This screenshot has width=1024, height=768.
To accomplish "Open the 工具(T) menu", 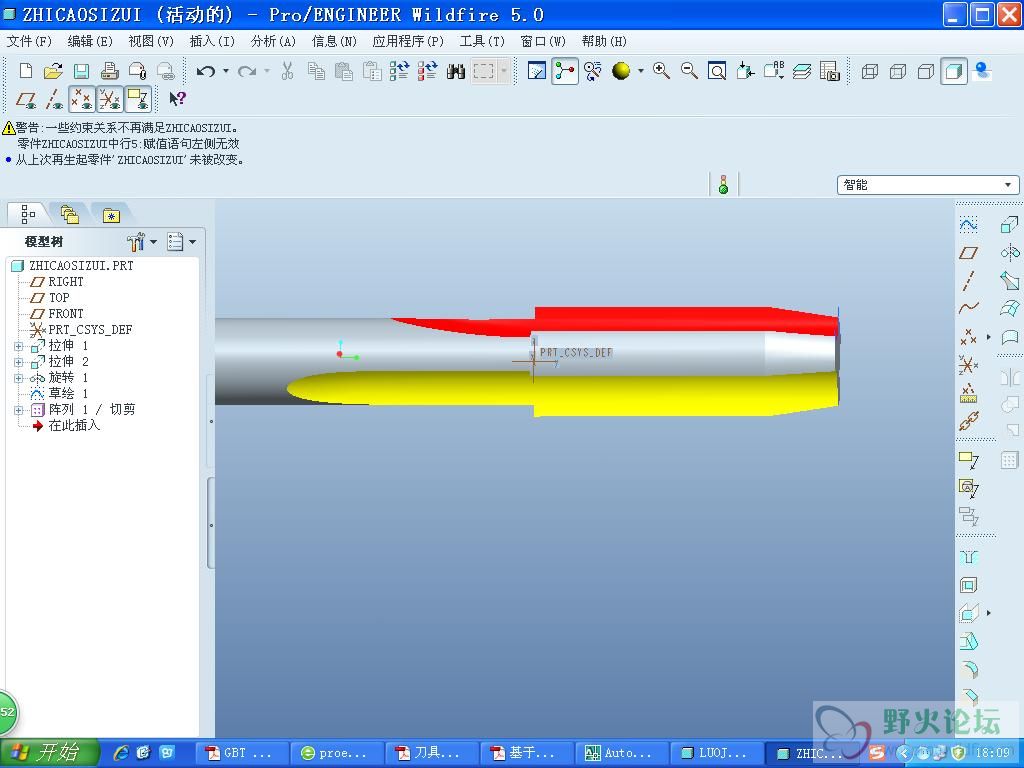I will click(x=482, y=41).
